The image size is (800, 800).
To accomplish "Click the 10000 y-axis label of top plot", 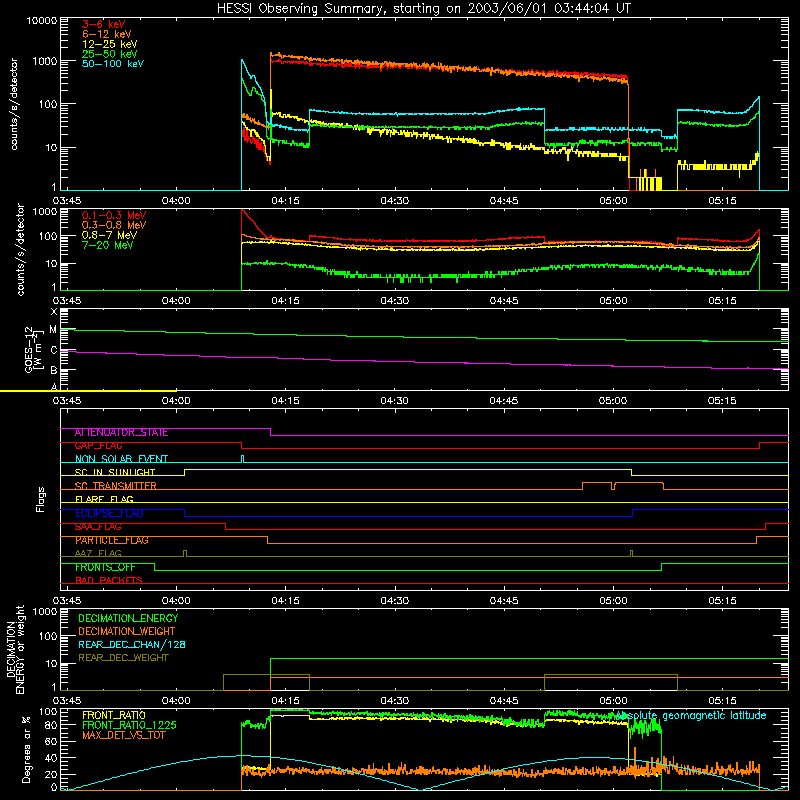I will (42, 21).
